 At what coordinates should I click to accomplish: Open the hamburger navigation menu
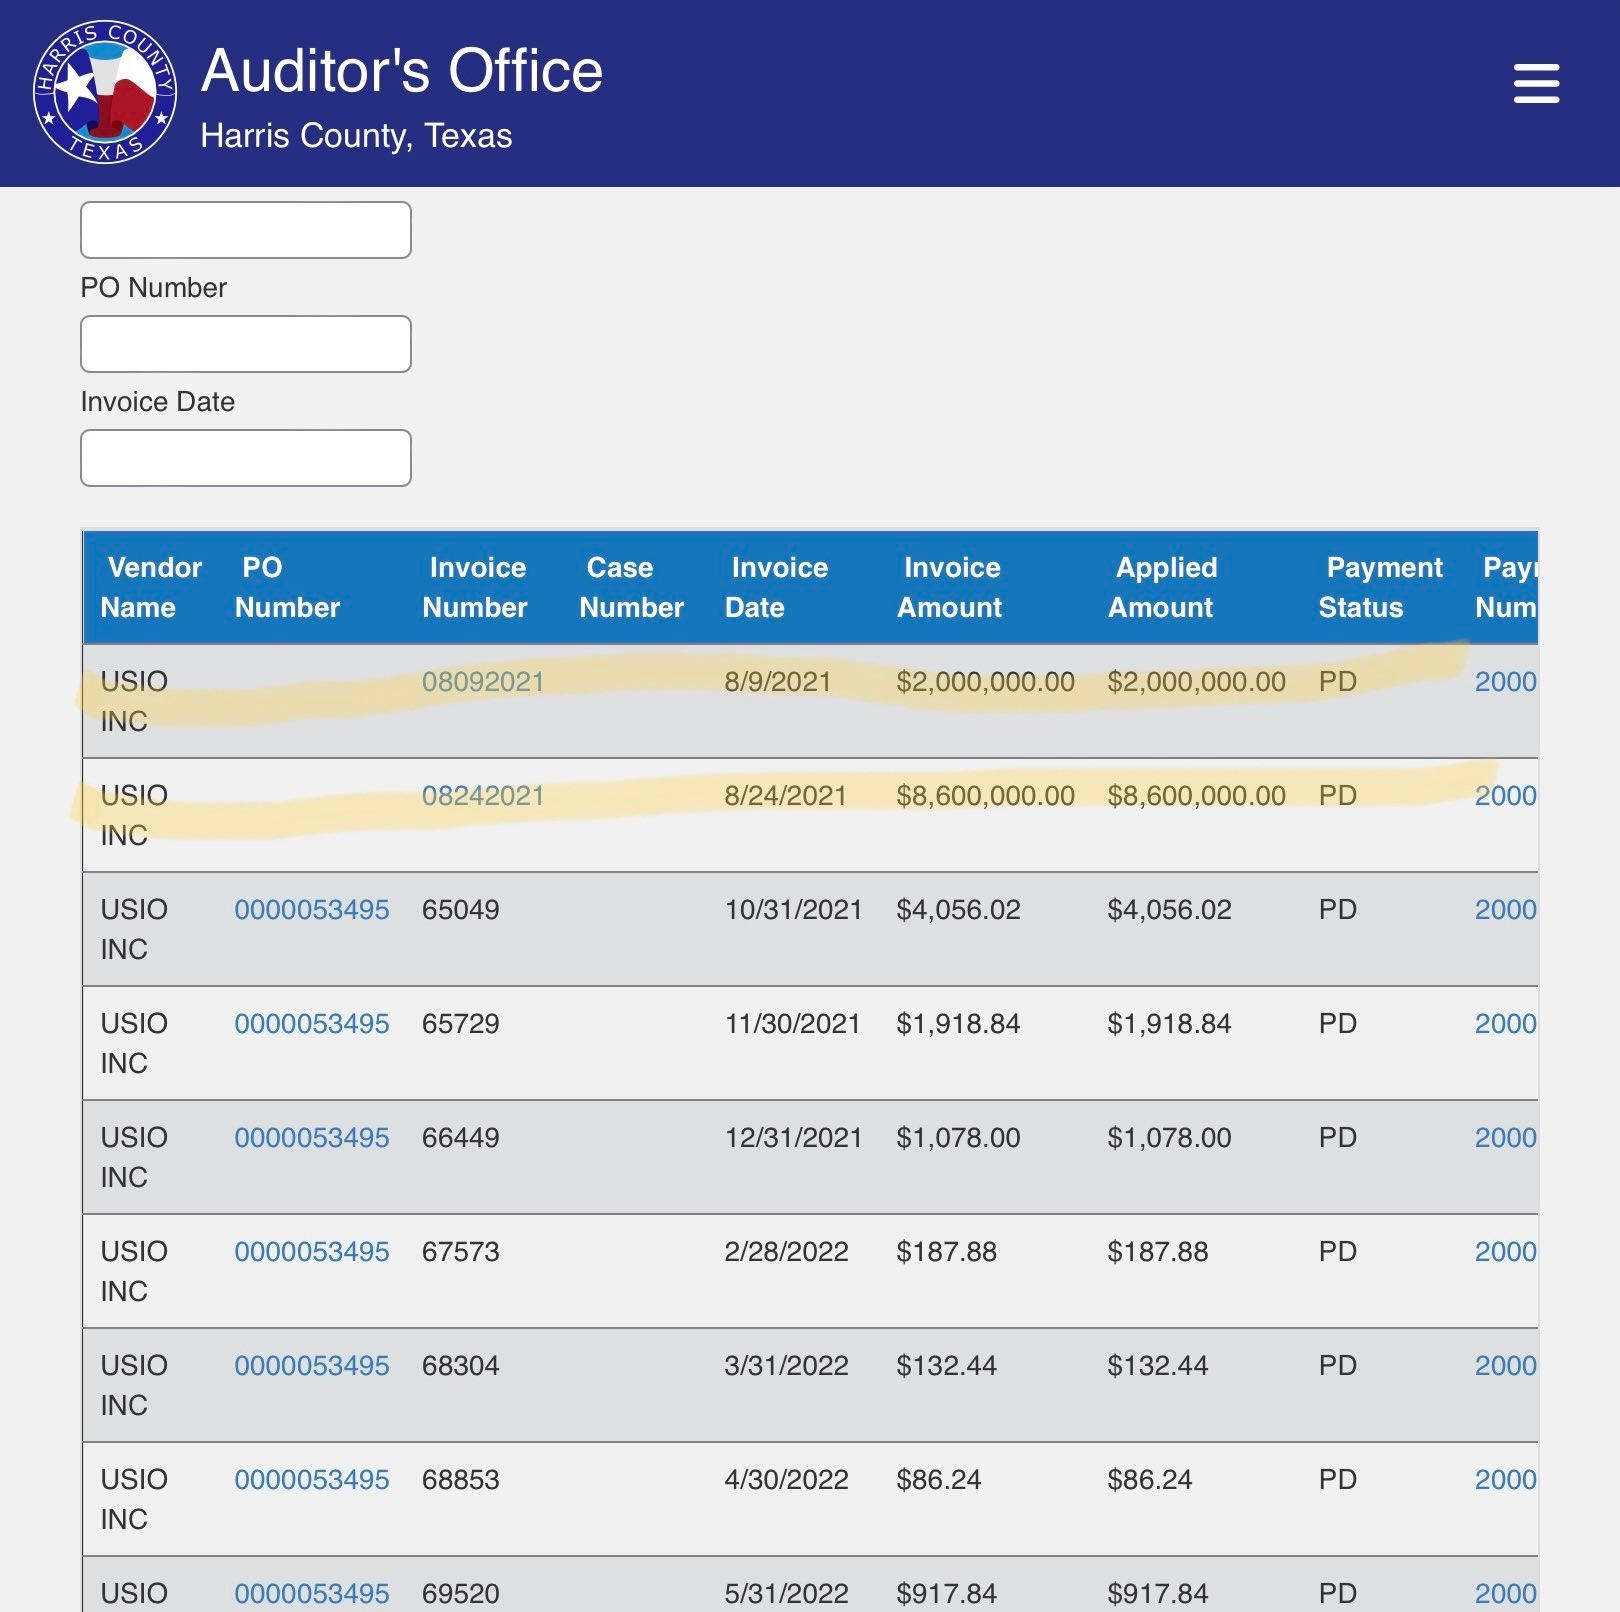click(x=1536, y=83)
